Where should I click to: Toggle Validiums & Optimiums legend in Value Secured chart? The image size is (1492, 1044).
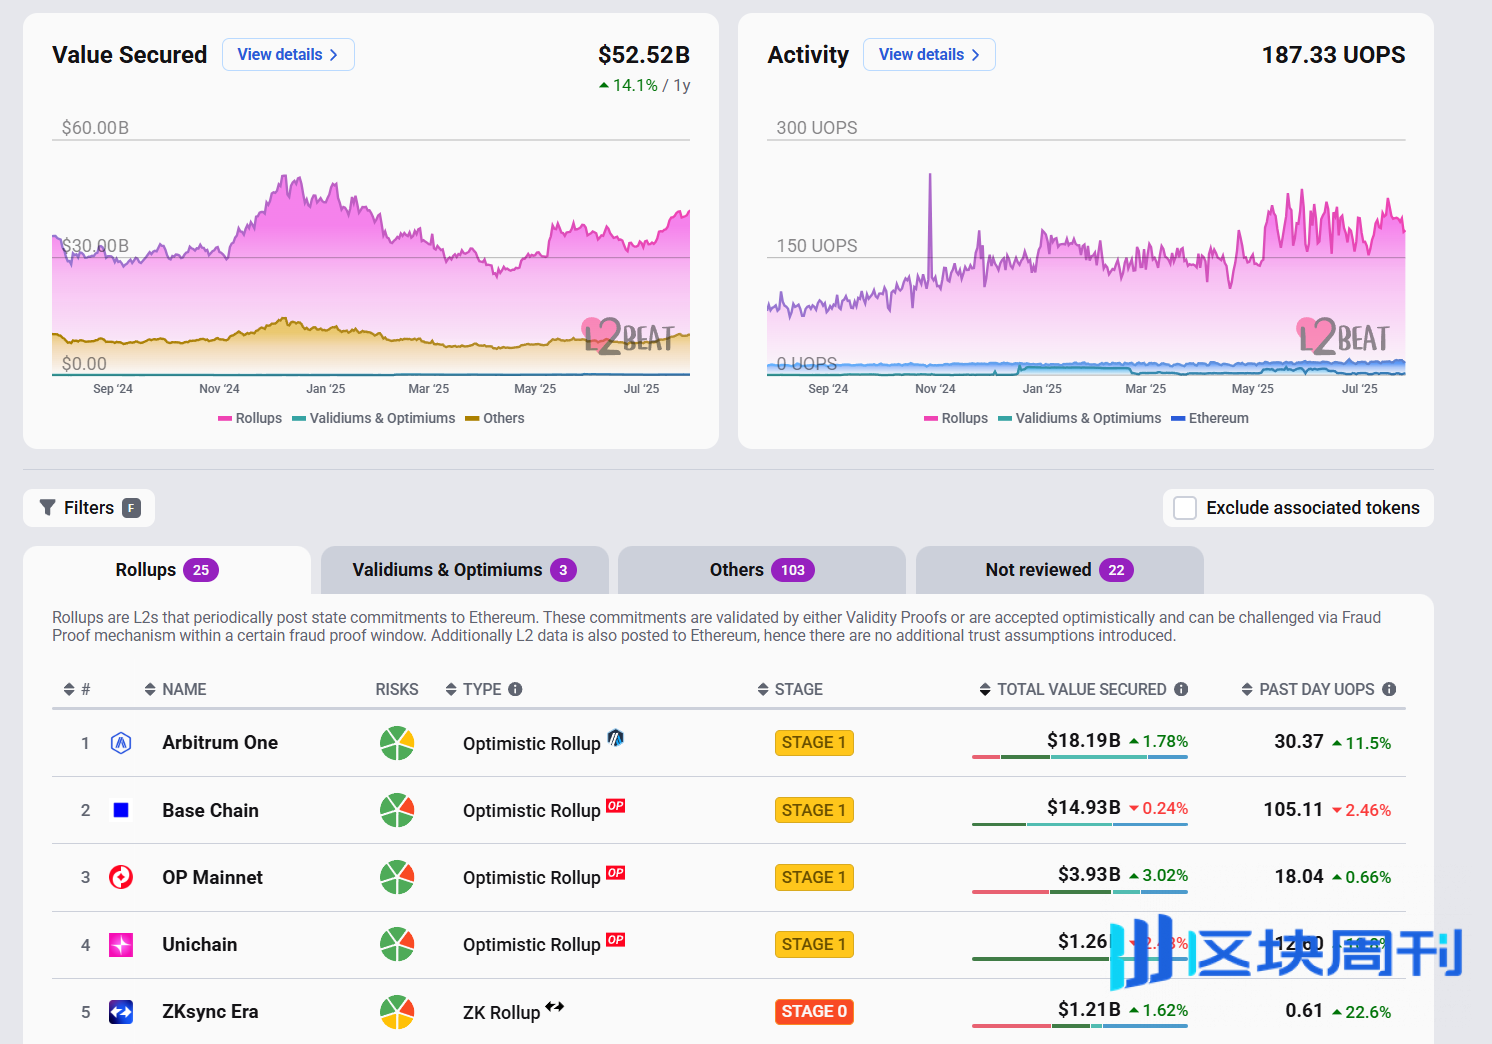point(374,418)
